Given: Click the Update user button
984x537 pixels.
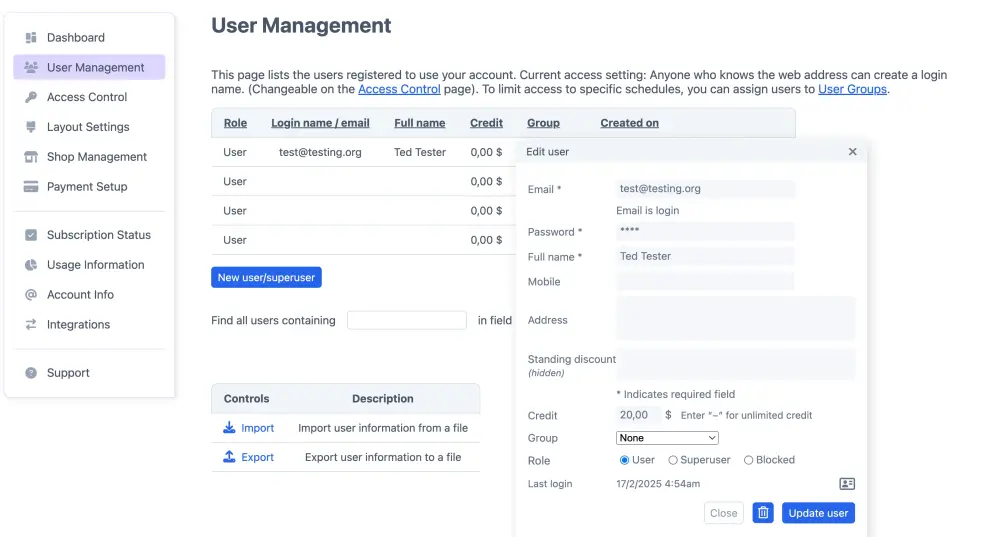Looking at the screenshot, I should pyautogui.click(x=818, y=513).
